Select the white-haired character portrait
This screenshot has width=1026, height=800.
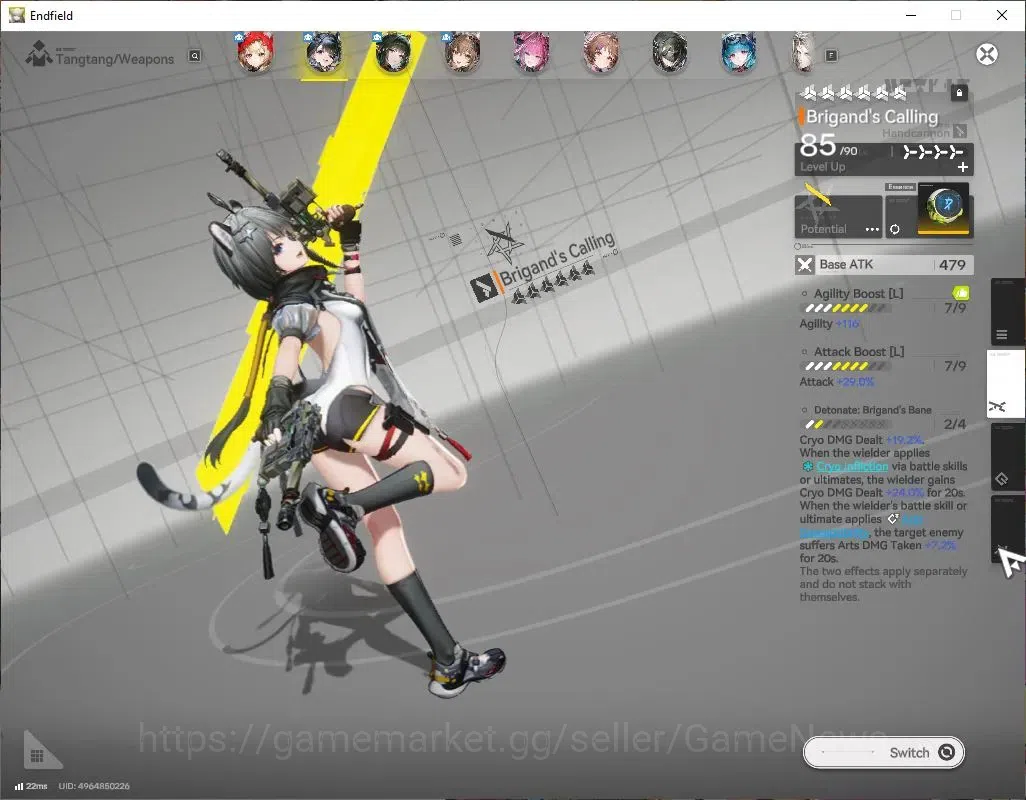coord(803,52)
